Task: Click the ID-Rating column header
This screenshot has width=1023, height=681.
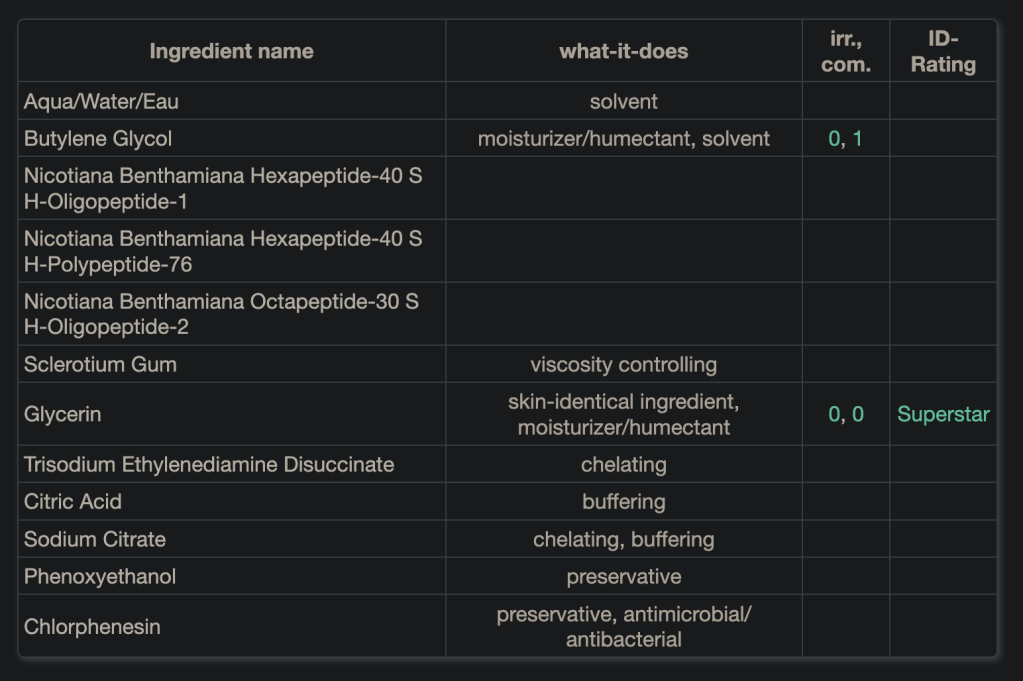Action: (x=943, y=52)
